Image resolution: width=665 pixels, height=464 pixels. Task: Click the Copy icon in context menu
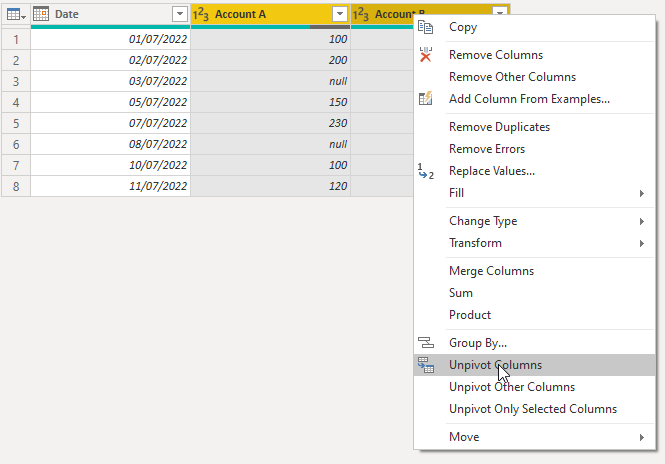[425, 27]
